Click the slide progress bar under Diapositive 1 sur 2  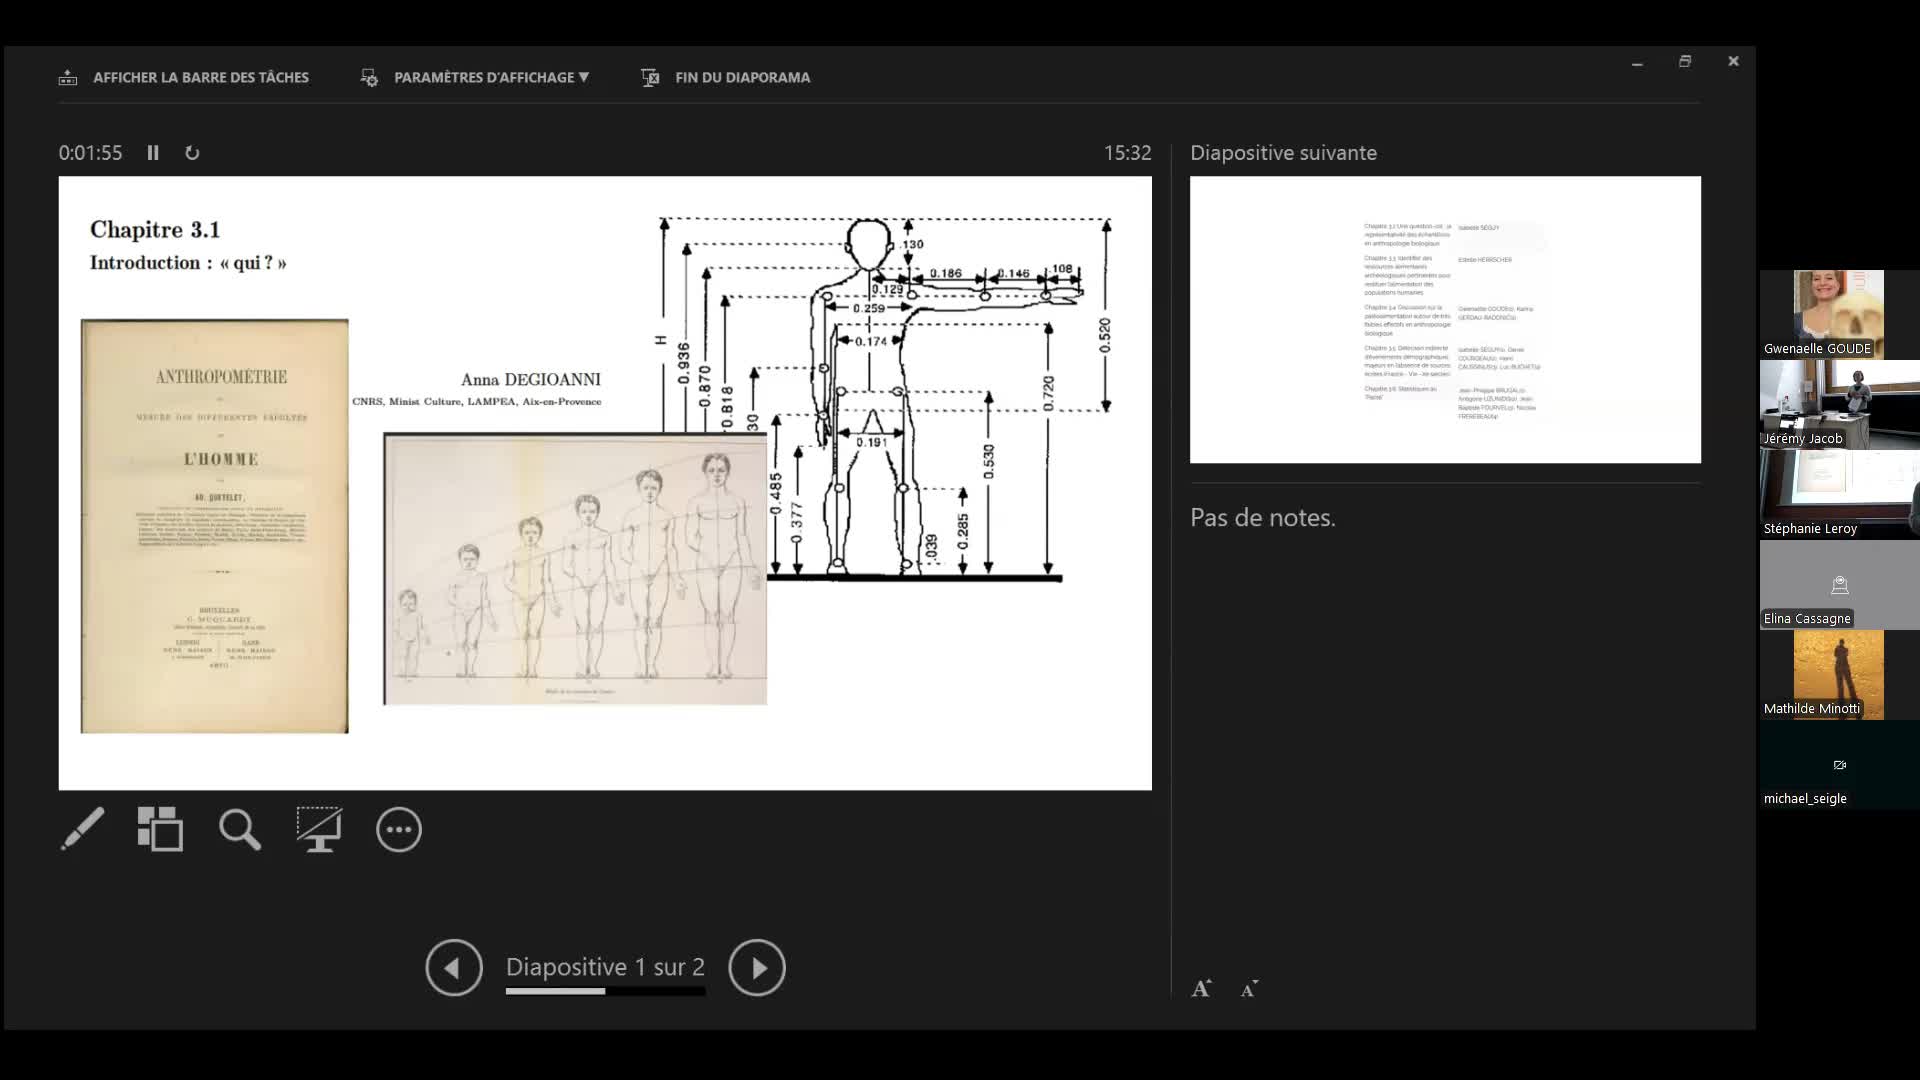click(x=605, y=991)
